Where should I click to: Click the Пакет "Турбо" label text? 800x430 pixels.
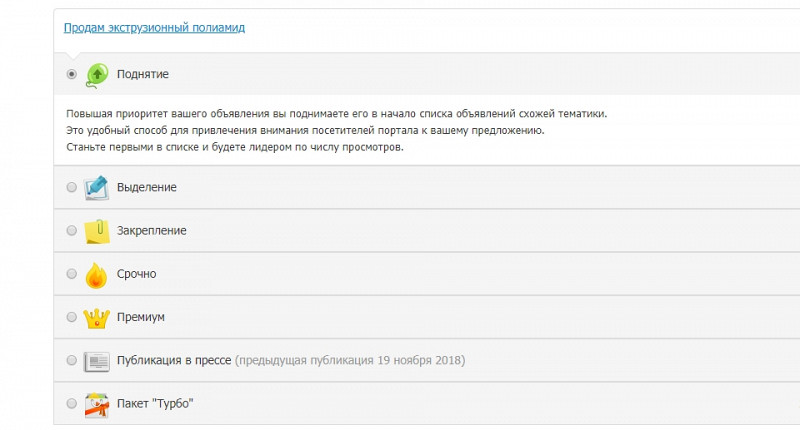coord(155,403)
